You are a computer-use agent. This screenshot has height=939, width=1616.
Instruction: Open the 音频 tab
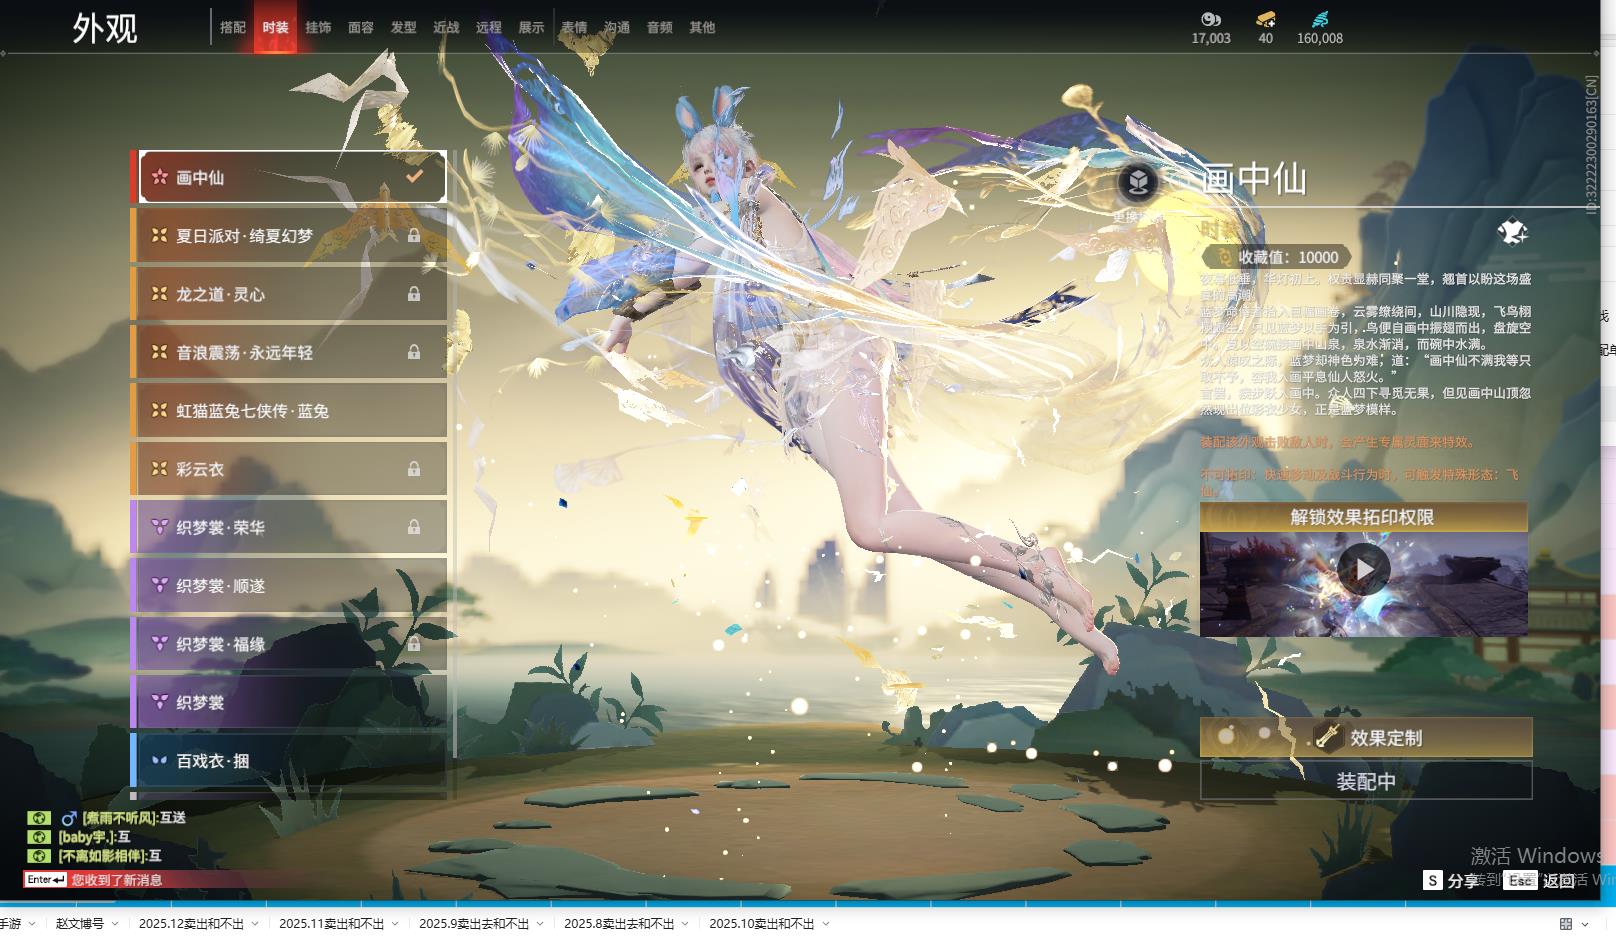pos(660,28)
